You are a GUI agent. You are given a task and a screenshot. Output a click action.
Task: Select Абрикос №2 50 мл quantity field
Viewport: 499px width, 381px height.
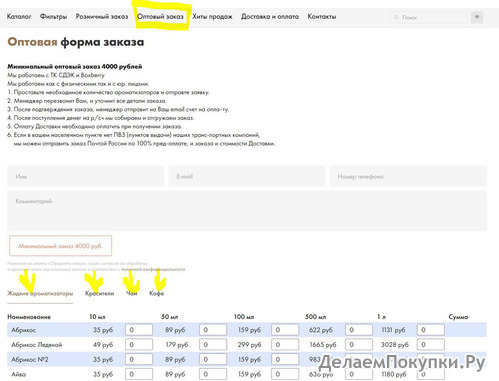click(213, 359)
